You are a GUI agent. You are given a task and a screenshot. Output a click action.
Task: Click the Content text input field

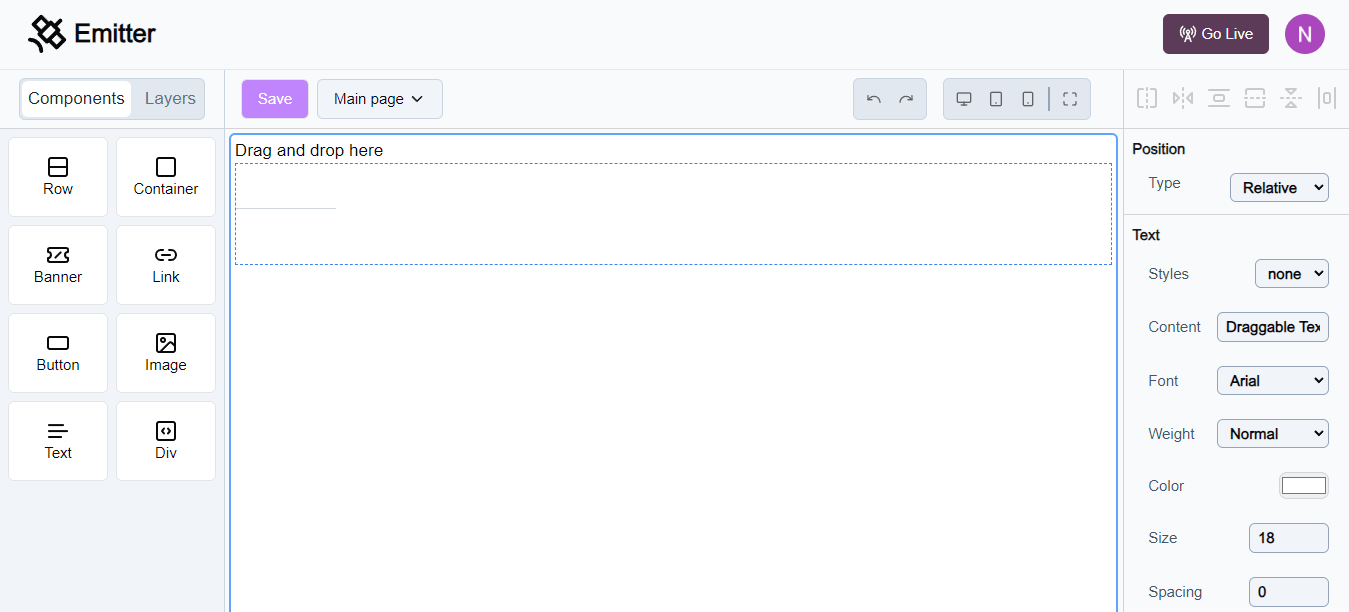click(1272, 327)
